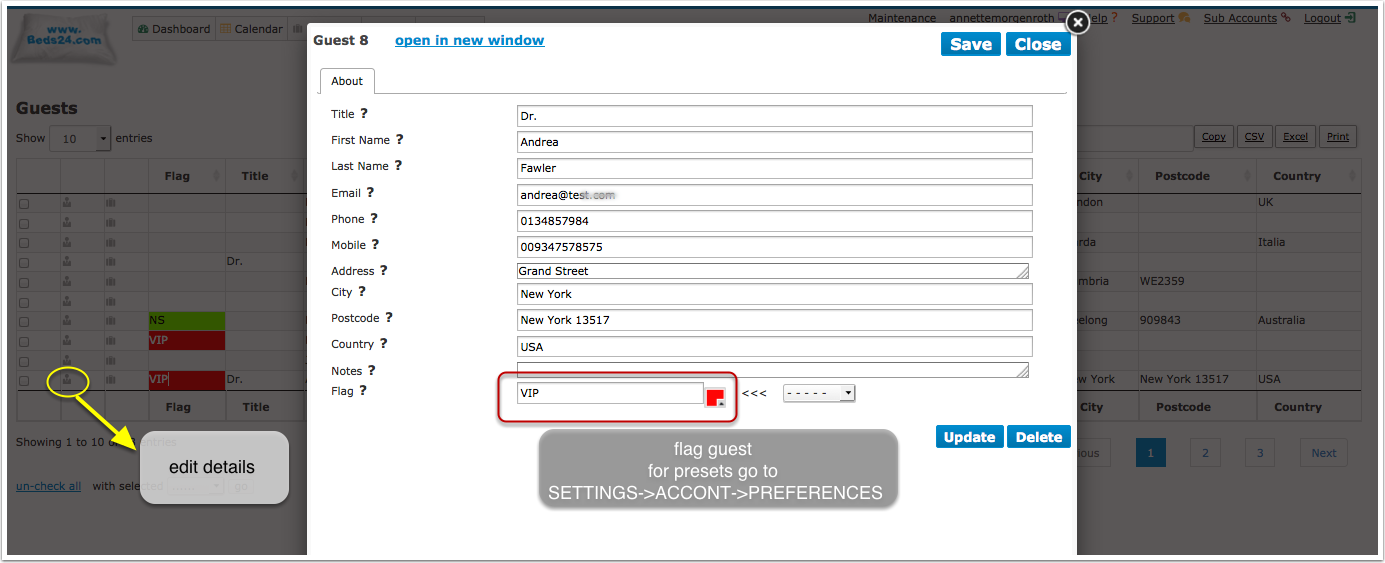
Task: Click the help icon beside First Name
Action: point(399,140)
